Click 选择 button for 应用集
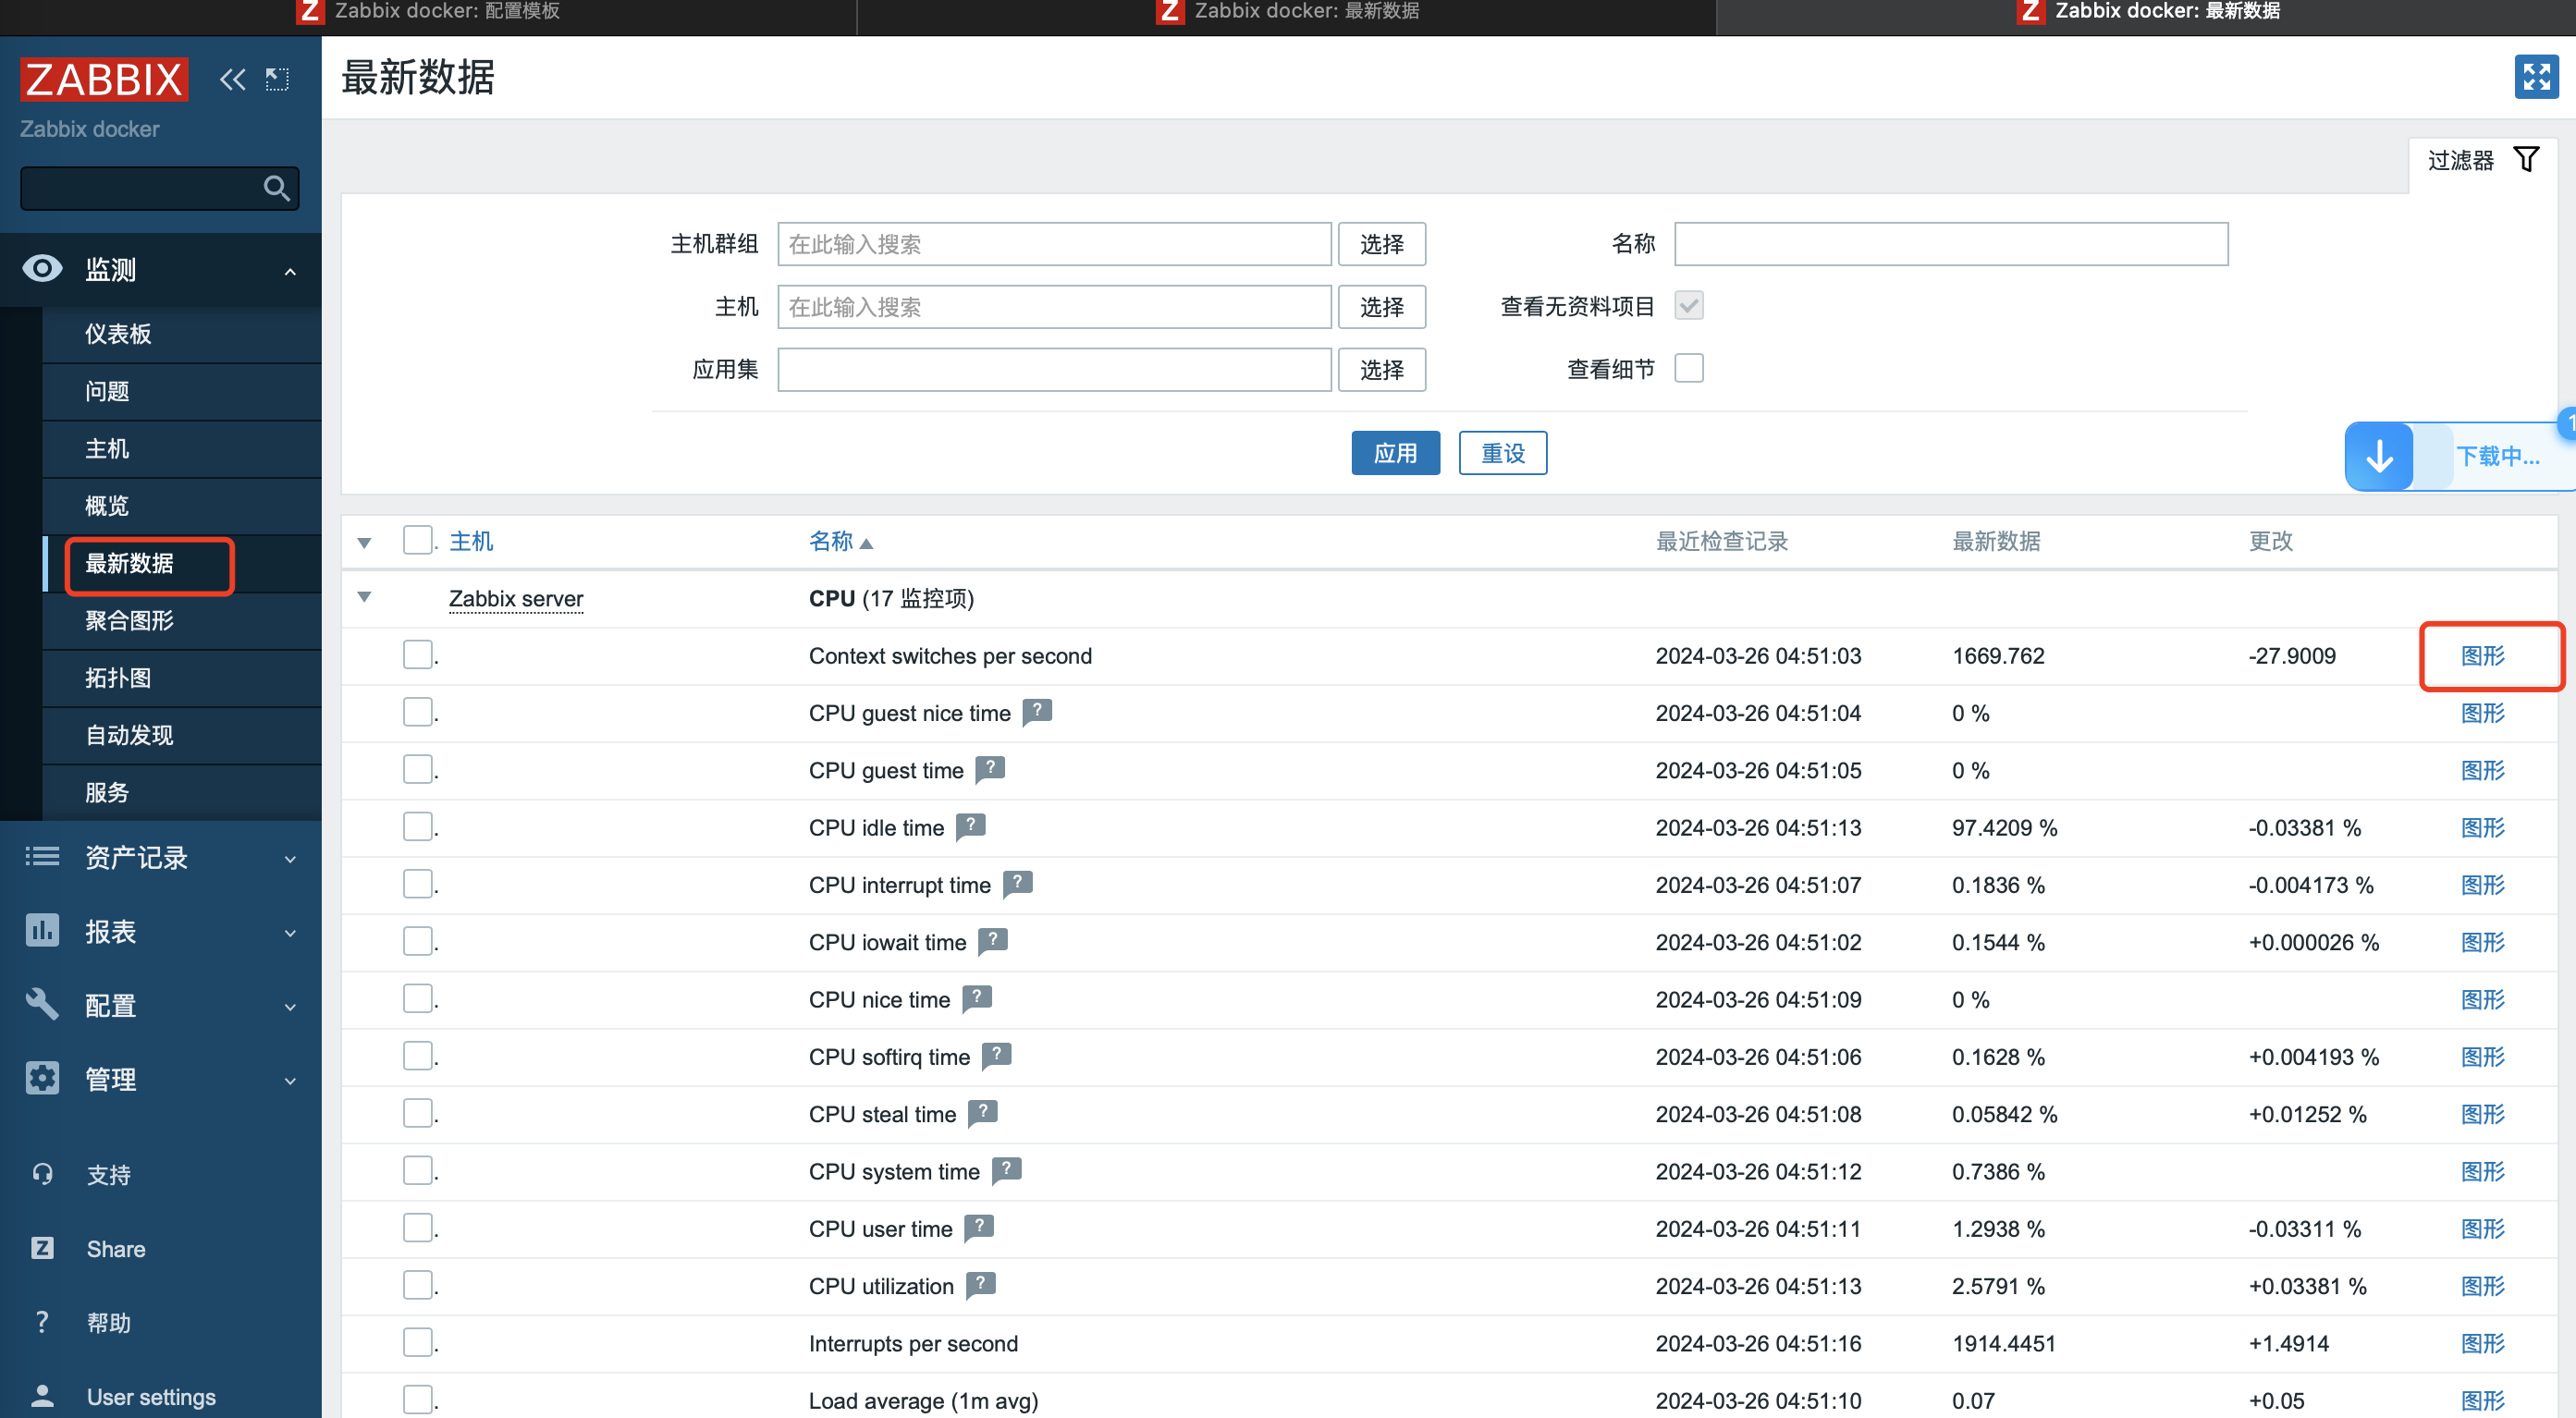Image resolution: width=2576 pixels, height=1418 pixels. tap(1382, 370)
